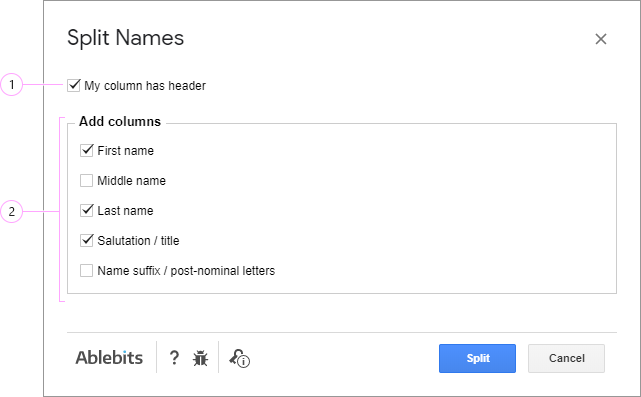The image size is (641, 397).
Task: Enable Name suffix / post-nominal letters checkbox
Action: [86, 271]
